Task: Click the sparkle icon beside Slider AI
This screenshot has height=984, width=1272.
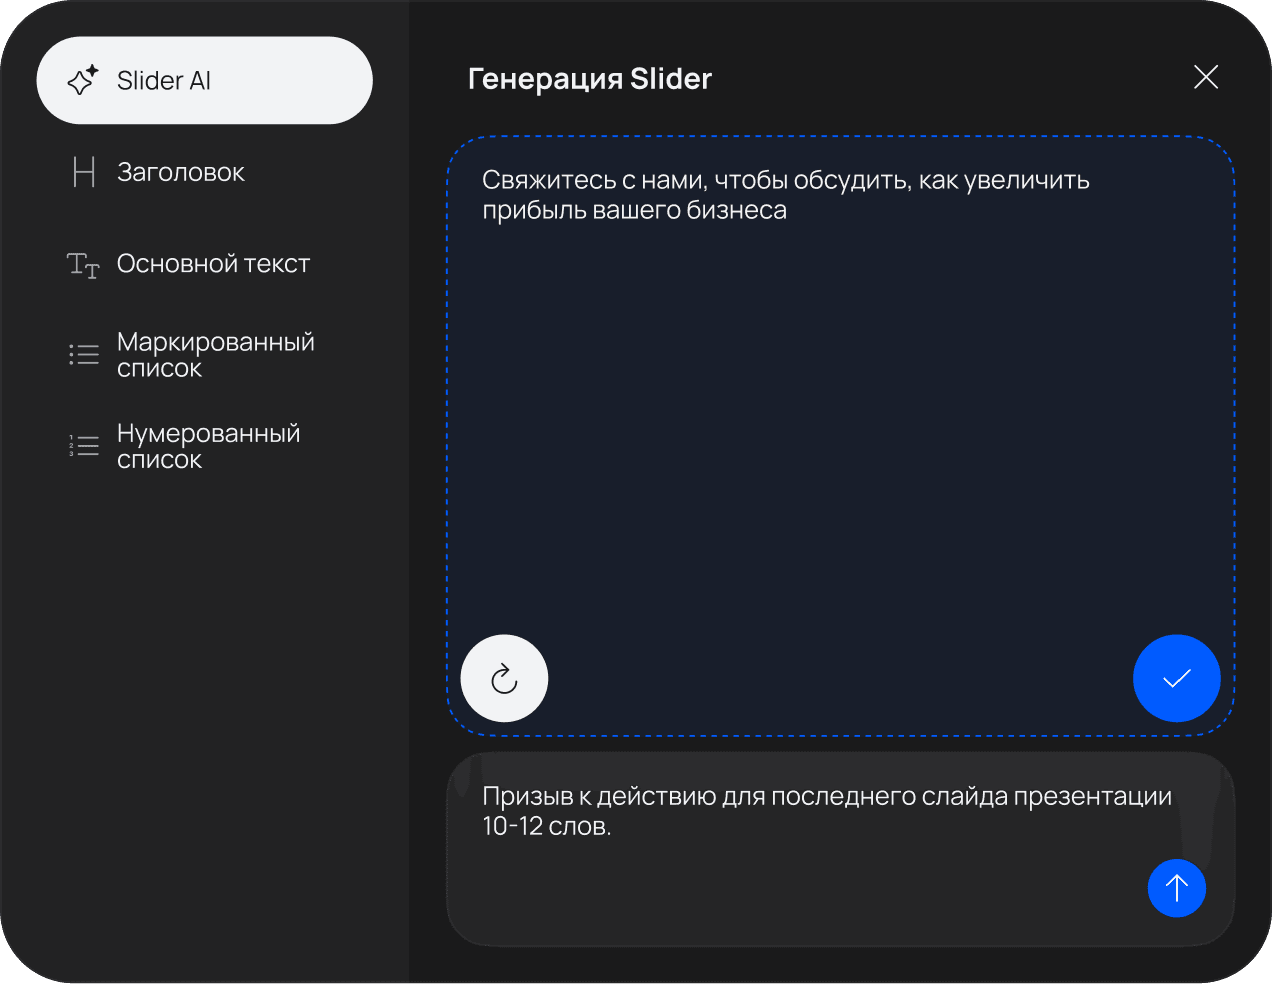Action: click(83, 80)
